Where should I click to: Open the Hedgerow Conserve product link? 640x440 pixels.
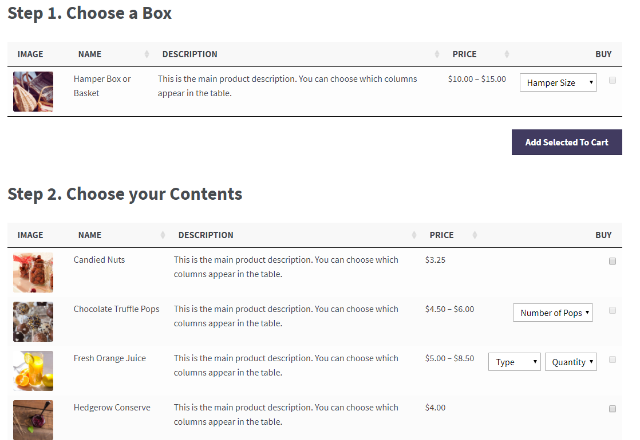point(112,407)
